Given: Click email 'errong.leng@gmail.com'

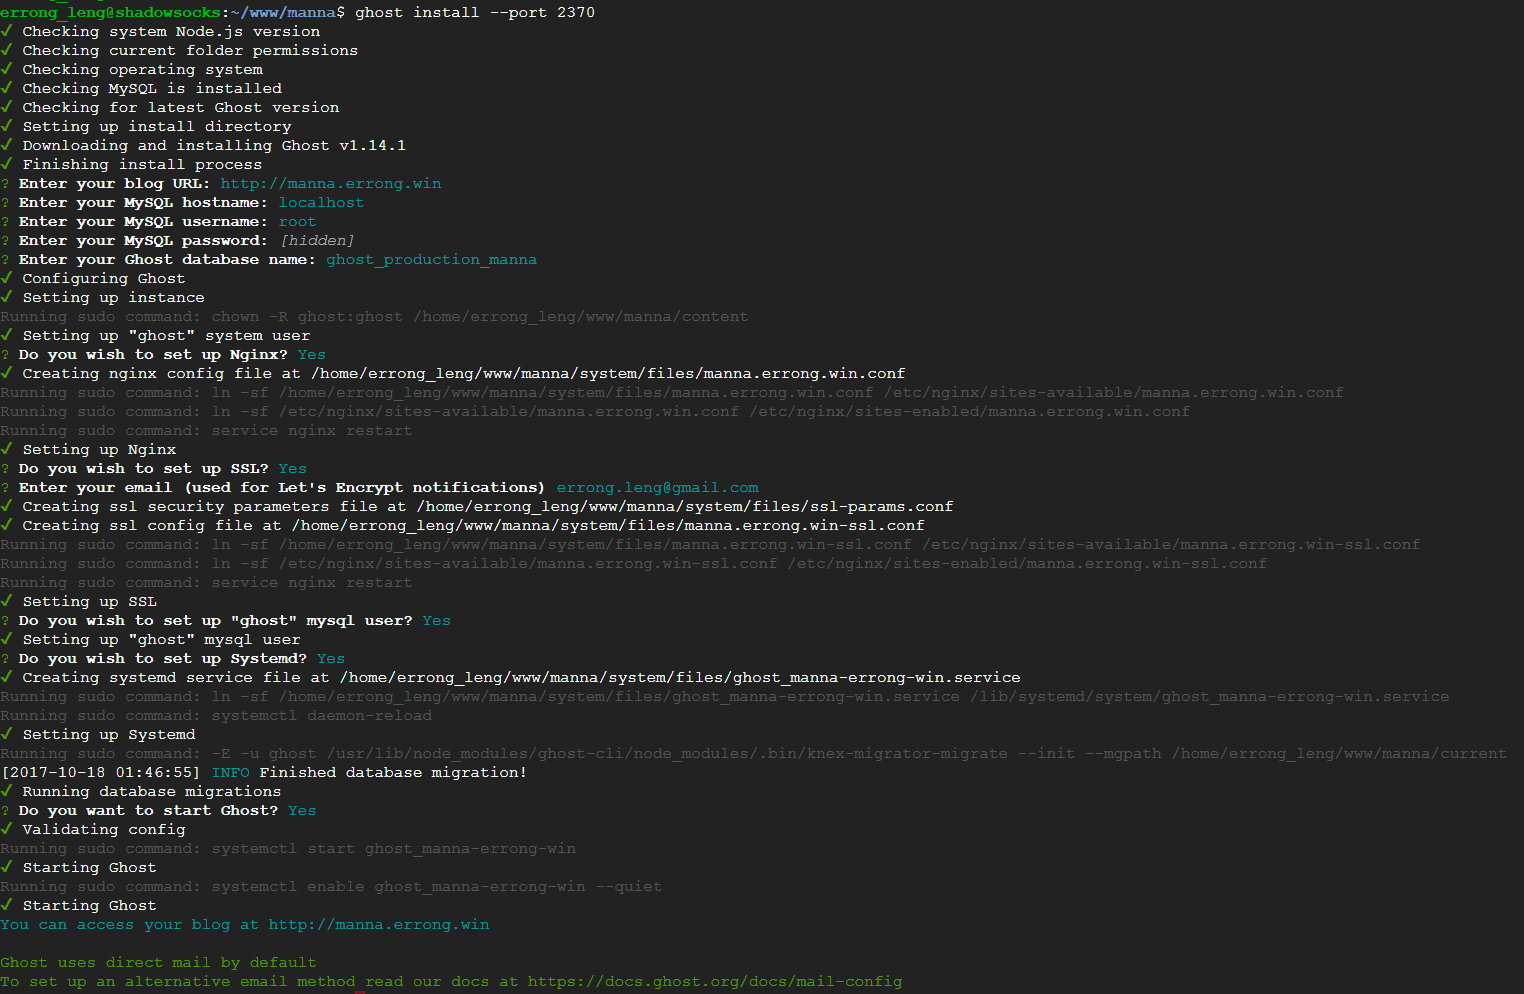Looking at the screenshot, I should tap(657, 487).
